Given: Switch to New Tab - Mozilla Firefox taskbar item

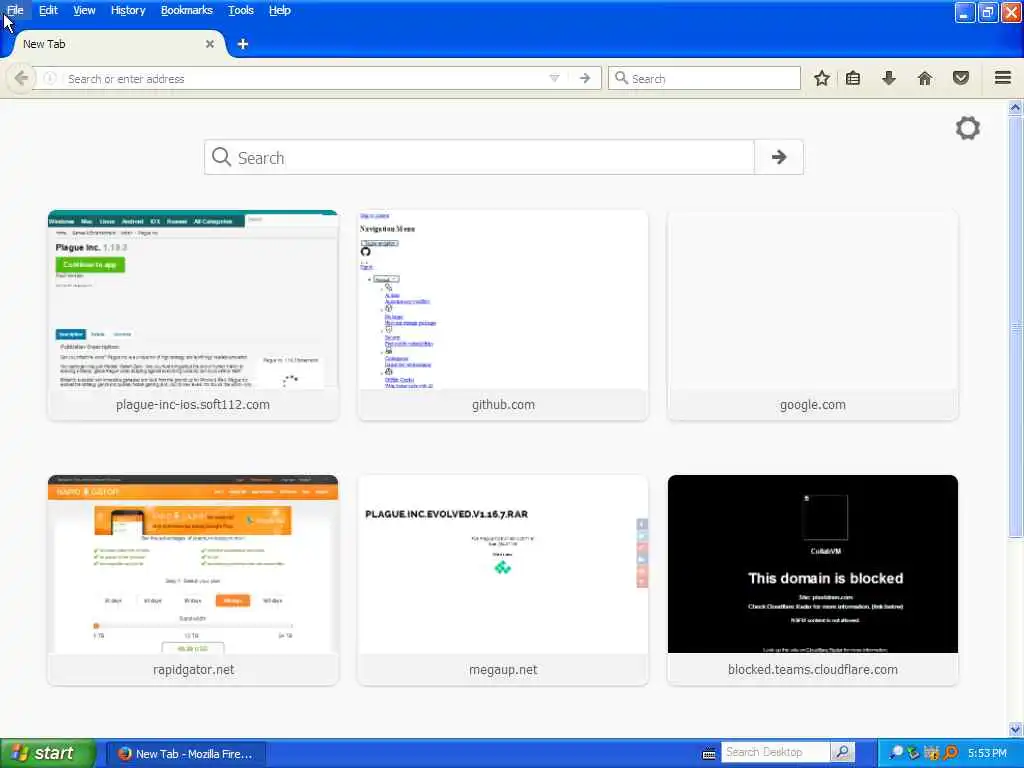Looking at the screenshot, I should [x=186, y=754].
